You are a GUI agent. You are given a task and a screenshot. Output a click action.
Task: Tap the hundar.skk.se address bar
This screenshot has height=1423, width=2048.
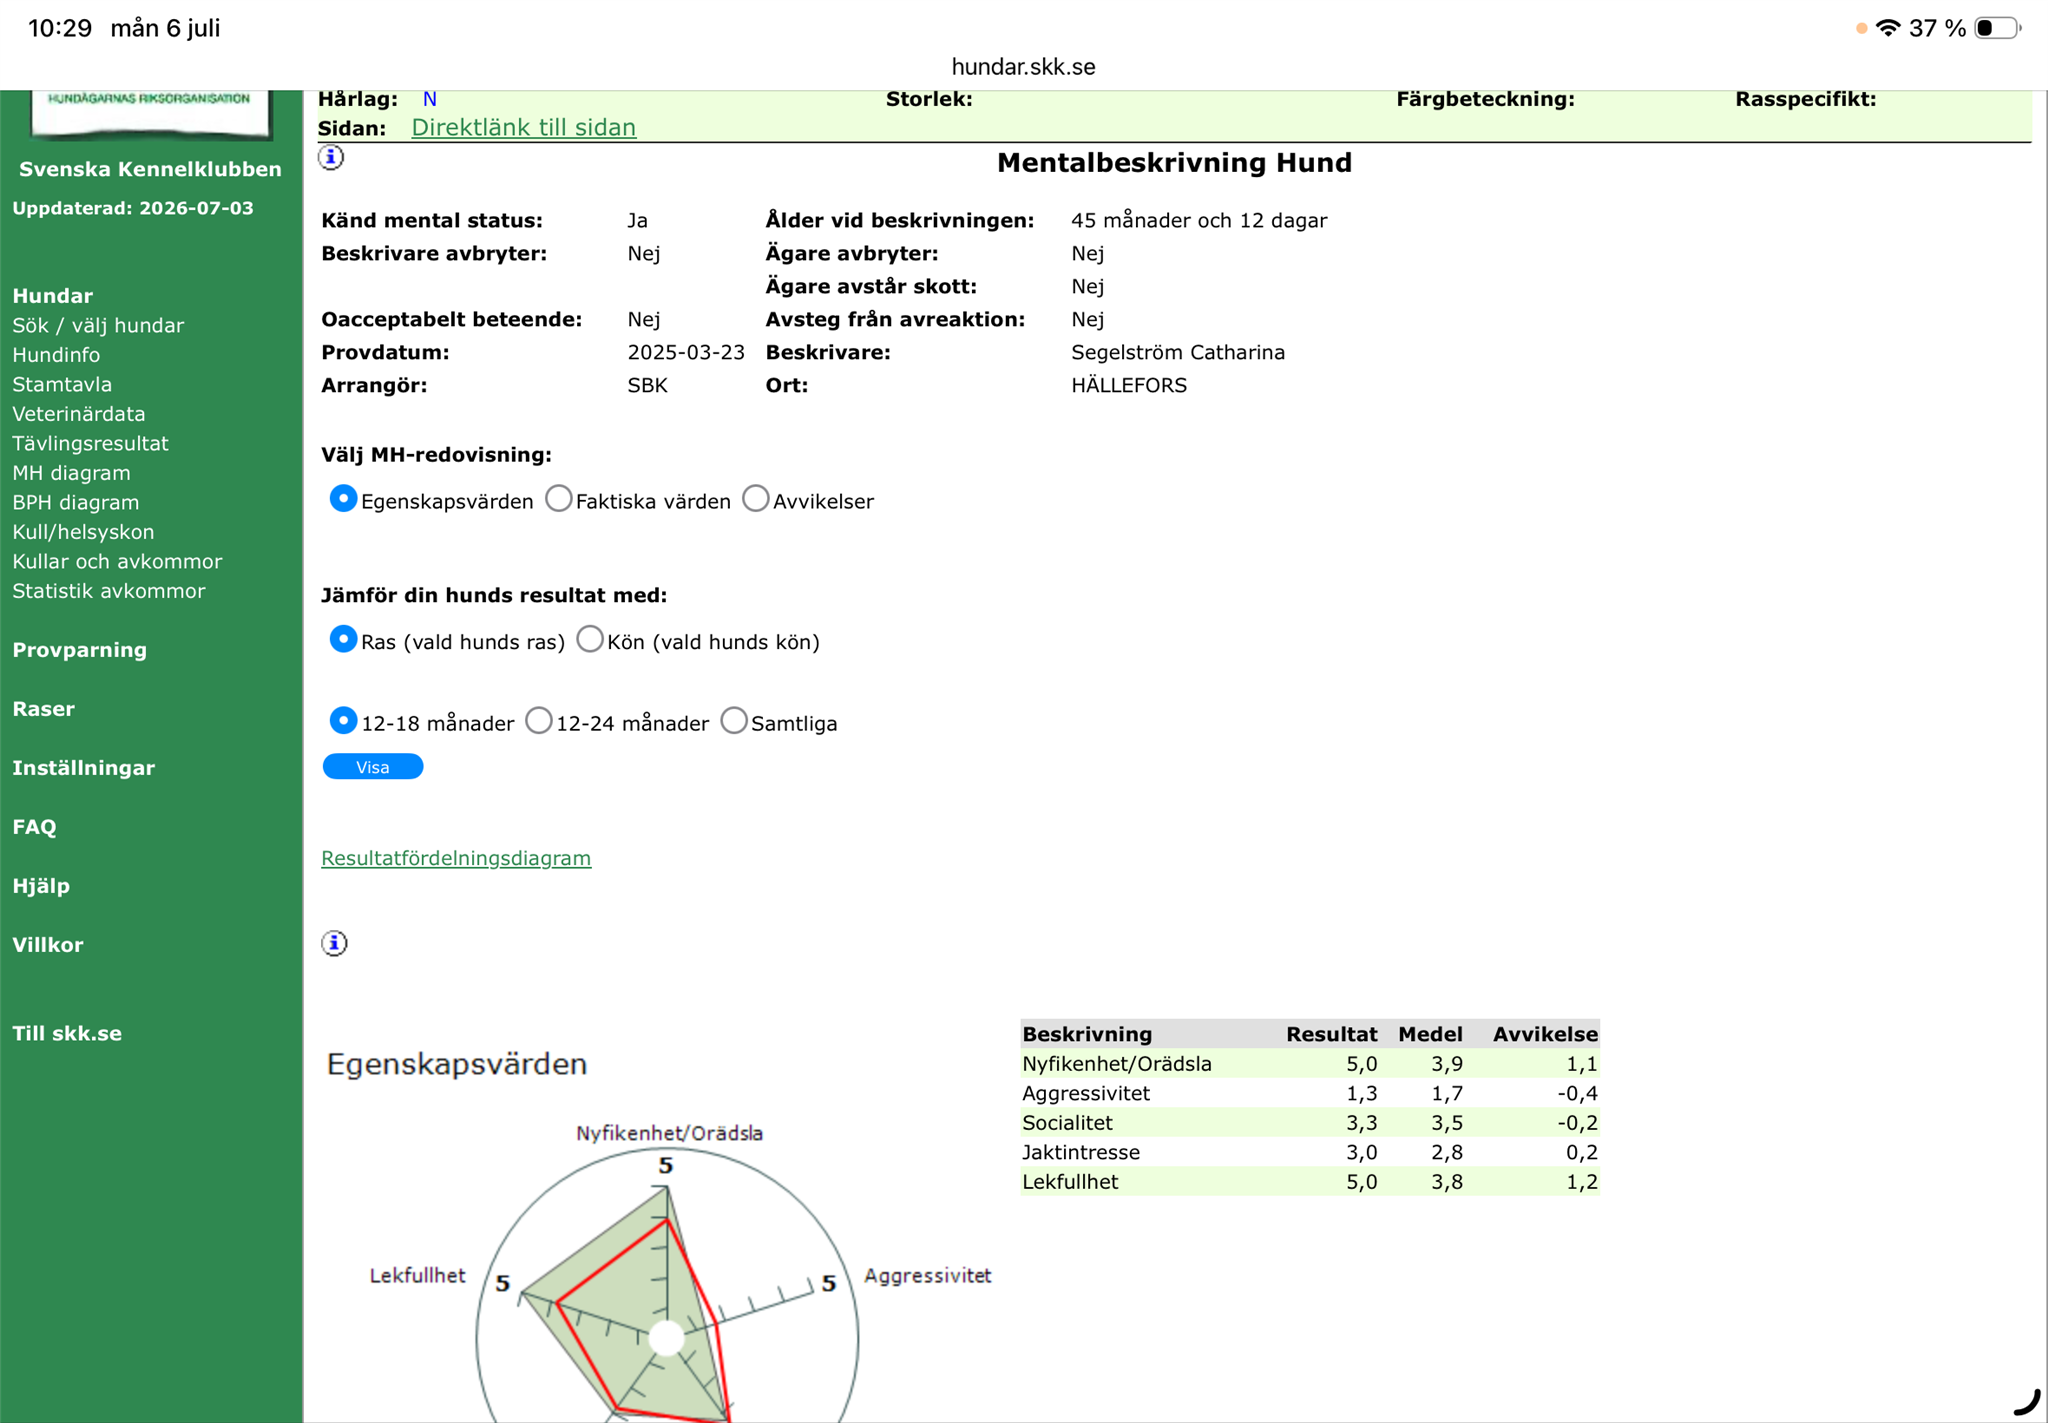click(x=1024, y=67)
